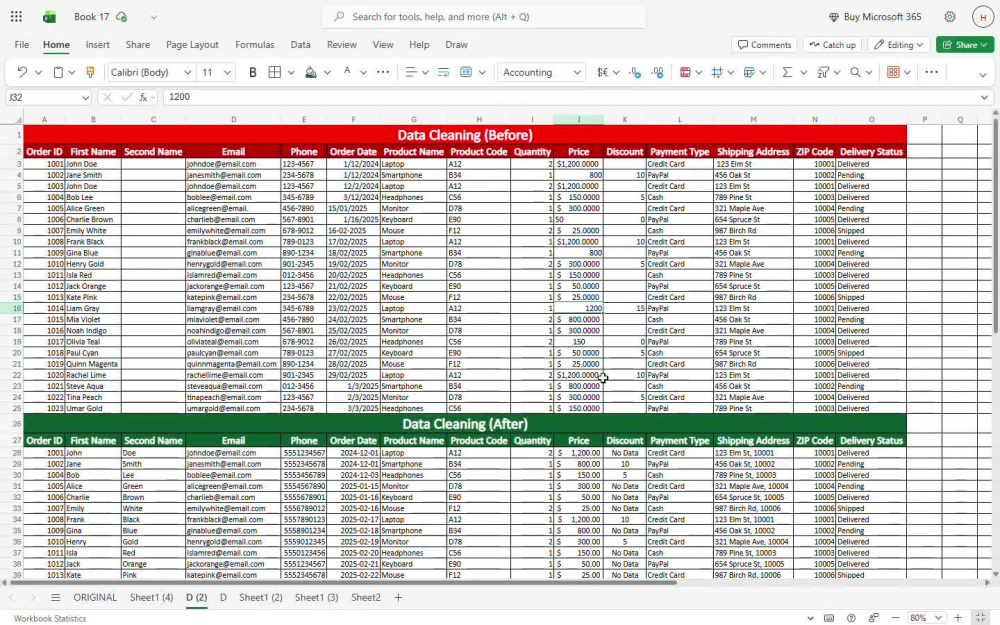Toggle Bold formatting
Viewport: 1000px width, 625px height.
253,72
